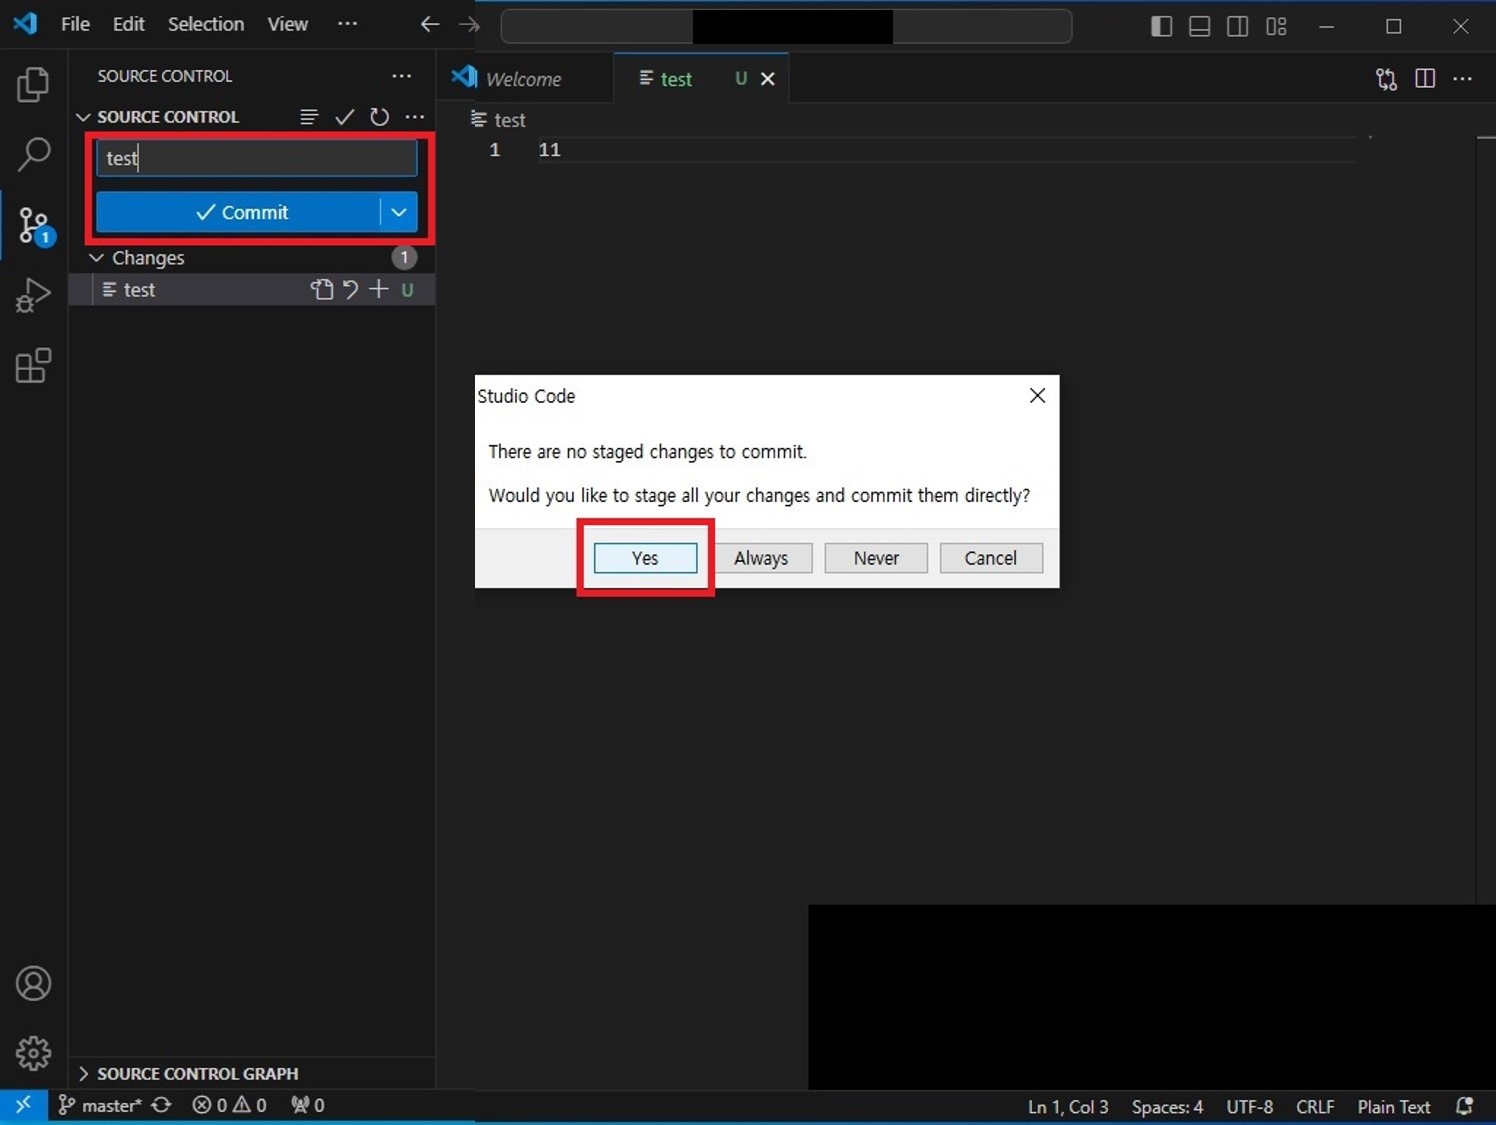Open changes compare icon in editor toolbar
The width and height of the screenshot is (1496, 1125).
1386,79
